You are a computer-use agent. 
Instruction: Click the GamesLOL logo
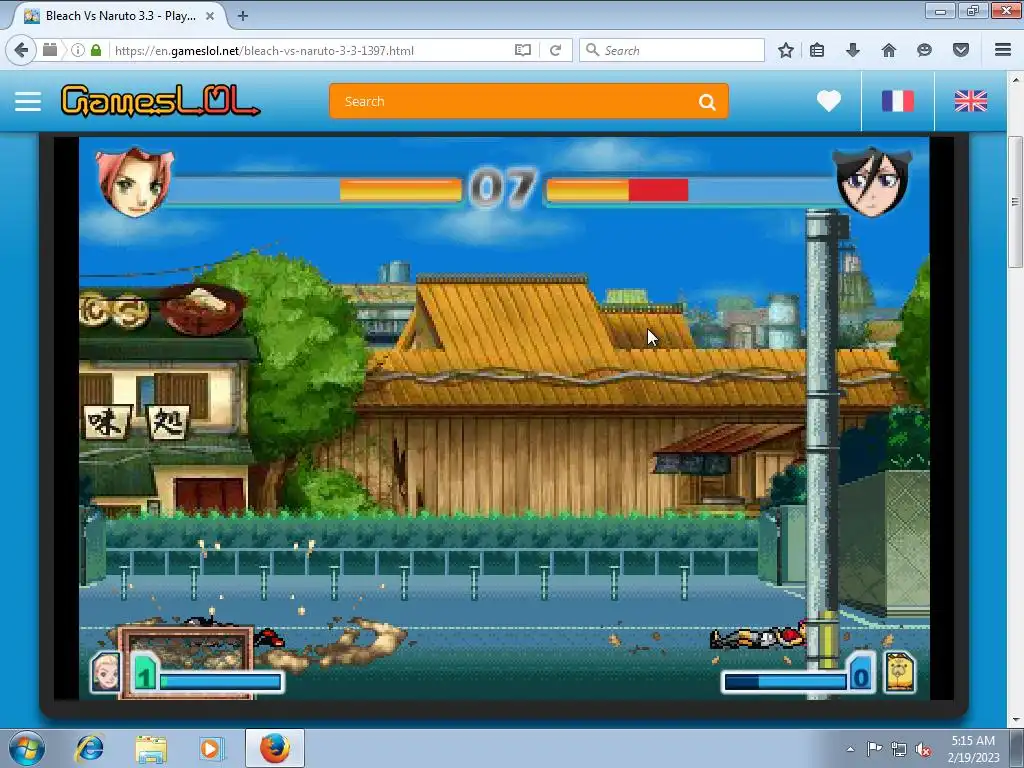coord(160,101)
